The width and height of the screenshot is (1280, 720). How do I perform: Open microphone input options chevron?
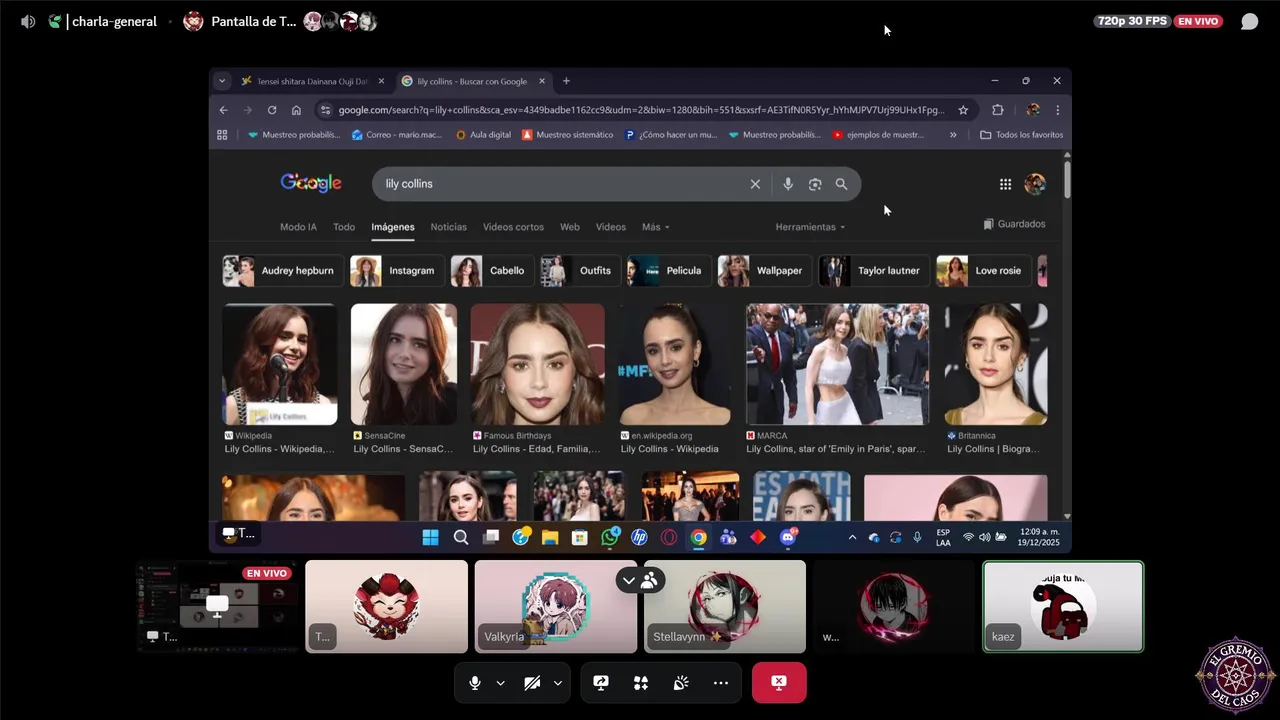pos(500,683)
